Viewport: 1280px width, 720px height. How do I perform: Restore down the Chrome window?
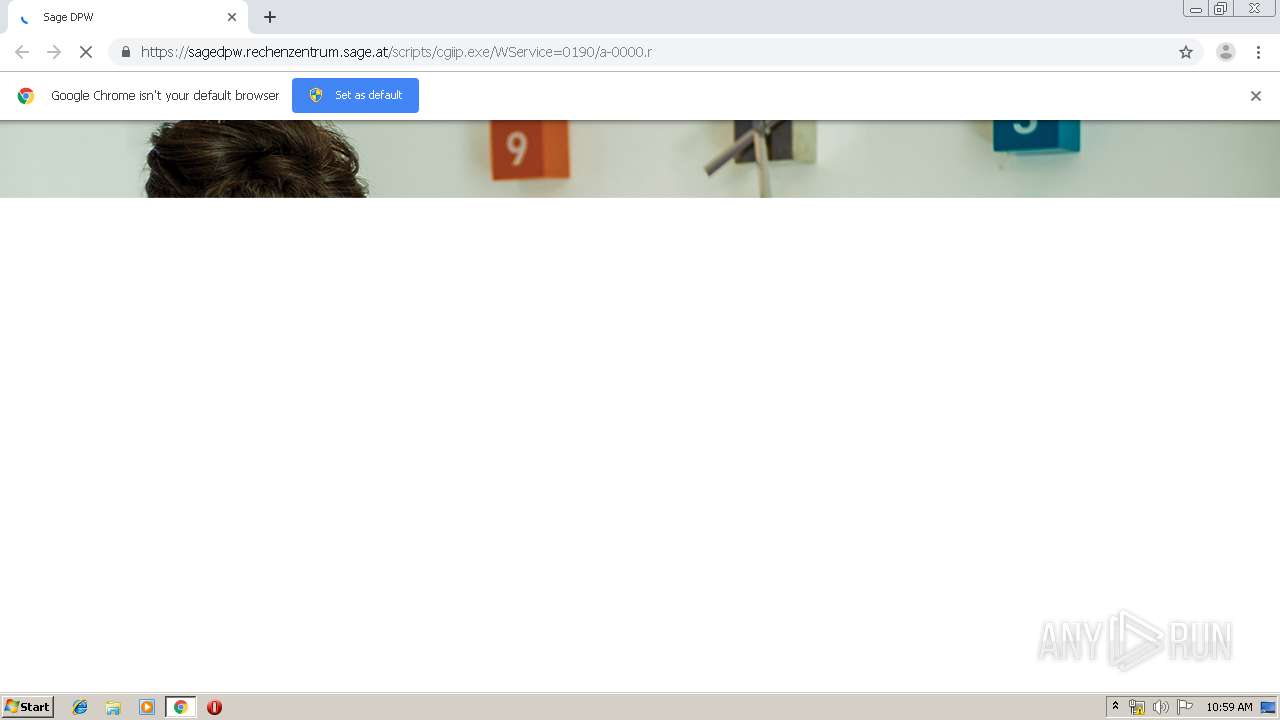(x=1220, y=9)
